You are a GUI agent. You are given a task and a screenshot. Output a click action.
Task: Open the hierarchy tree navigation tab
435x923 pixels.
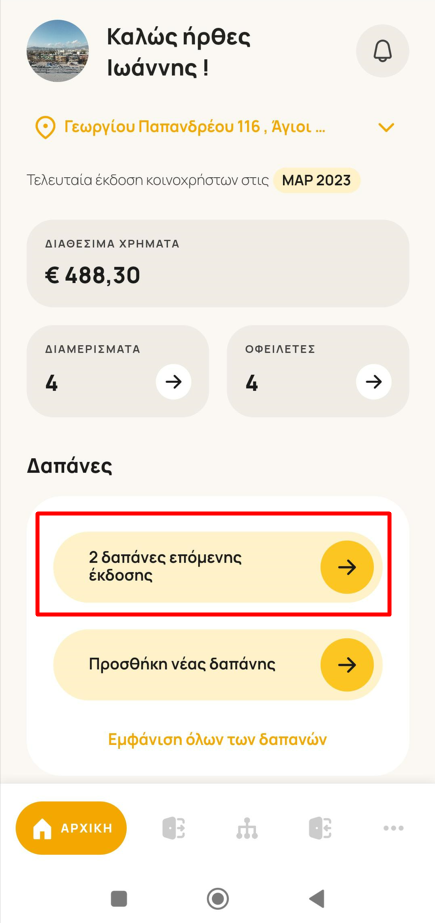tap(247, 828)
